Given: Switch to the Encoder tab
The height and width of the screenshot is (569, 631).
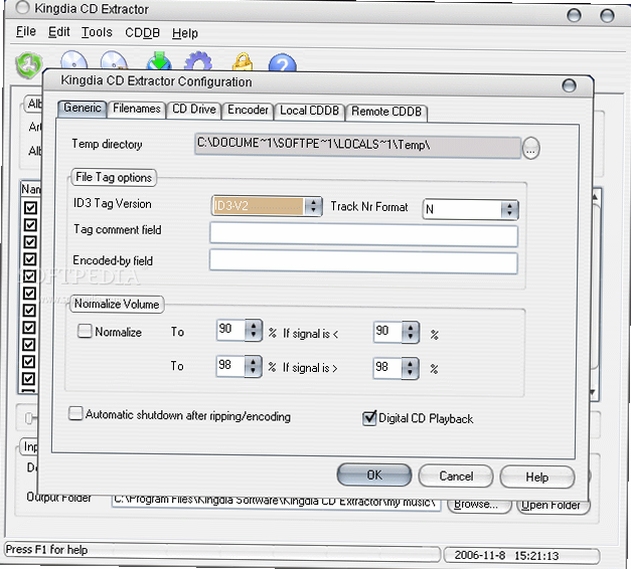Looking at the screenshot, I should point(247,110).
